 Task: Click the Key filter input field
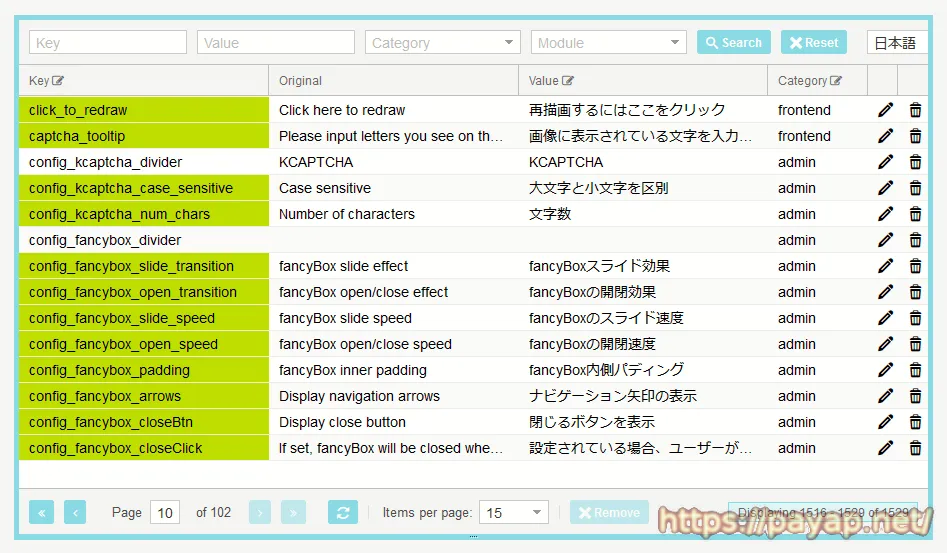[x=108, y=43]
